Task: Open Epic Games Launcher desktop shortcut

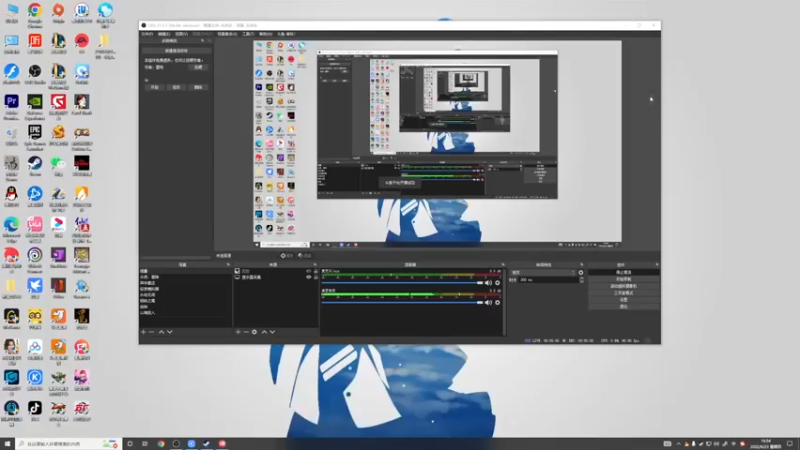Action: click(x=35, y=138)
